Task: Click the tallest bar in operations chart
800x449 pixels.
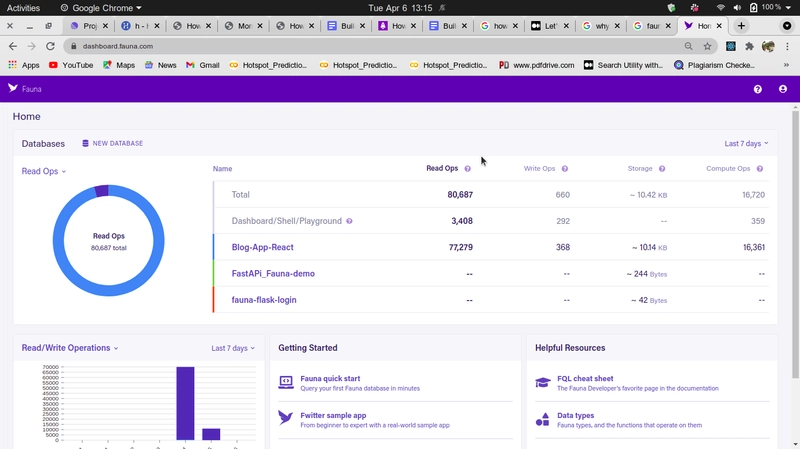Action: [185, 403]
